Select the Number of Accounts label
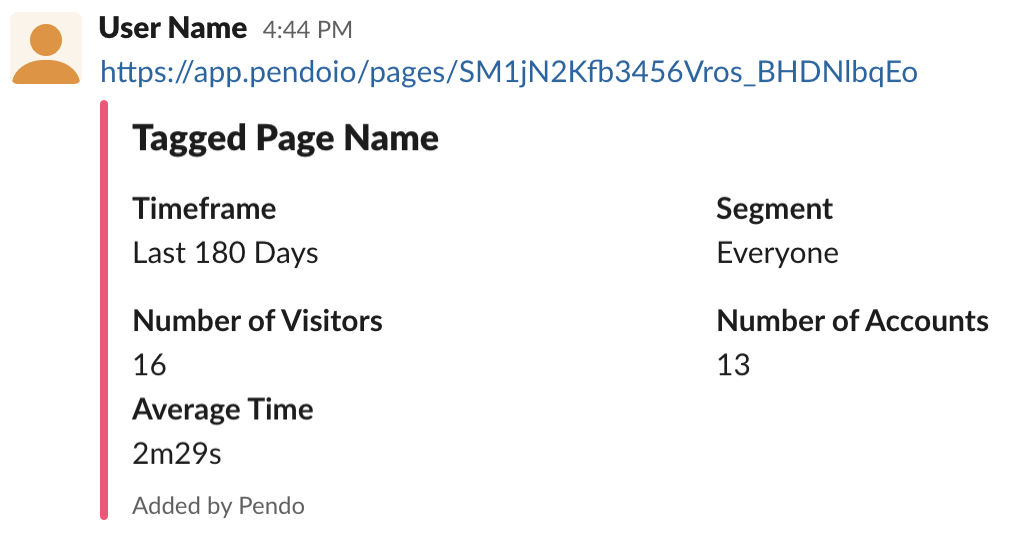Screen dimensions: 1016x534 pos(853,321)
